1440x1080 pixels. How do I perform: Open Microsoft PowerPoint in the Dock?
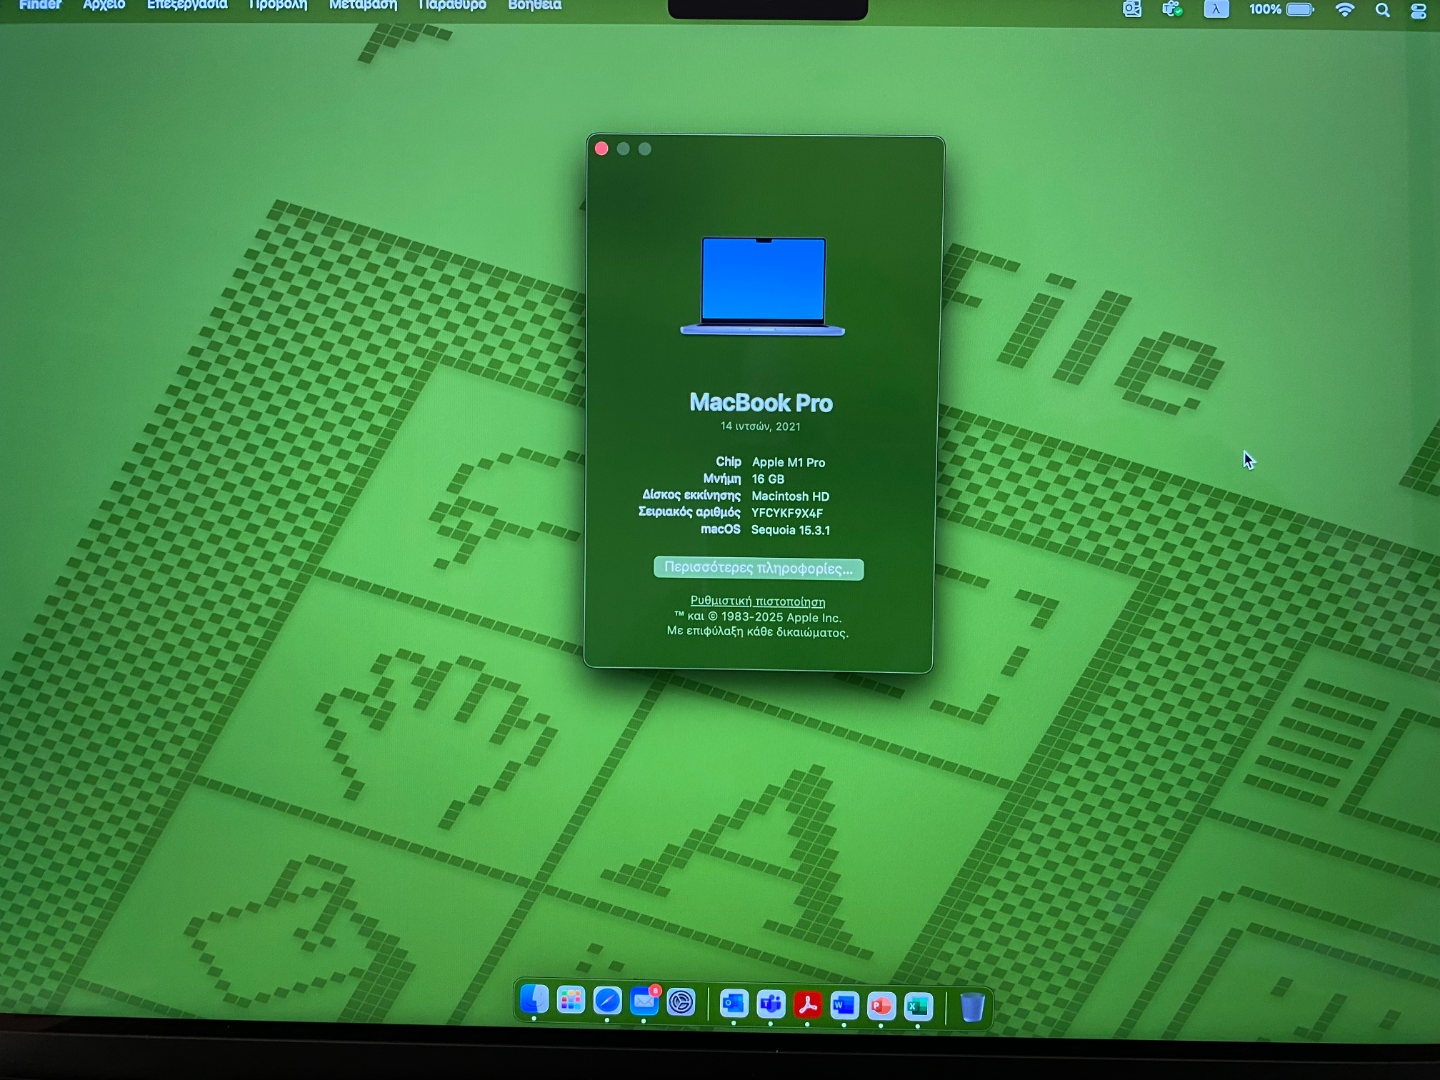(x=881, y=1006)
